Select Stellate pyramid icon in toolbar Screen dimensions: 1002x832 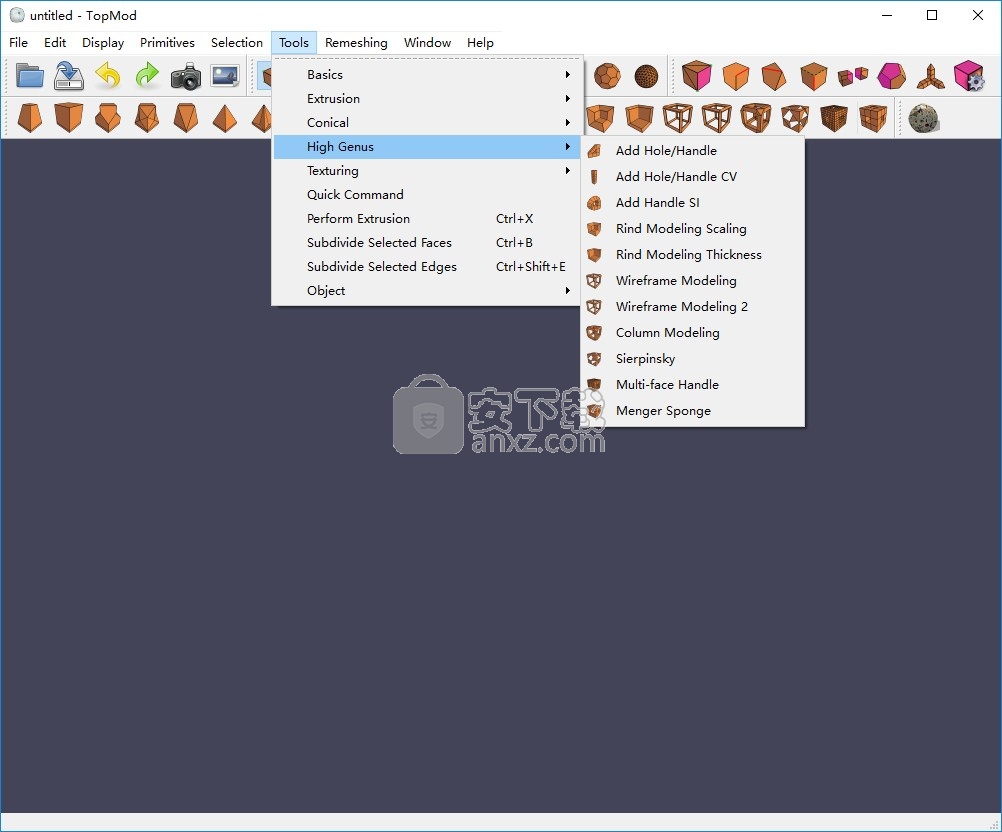(224, 118)
